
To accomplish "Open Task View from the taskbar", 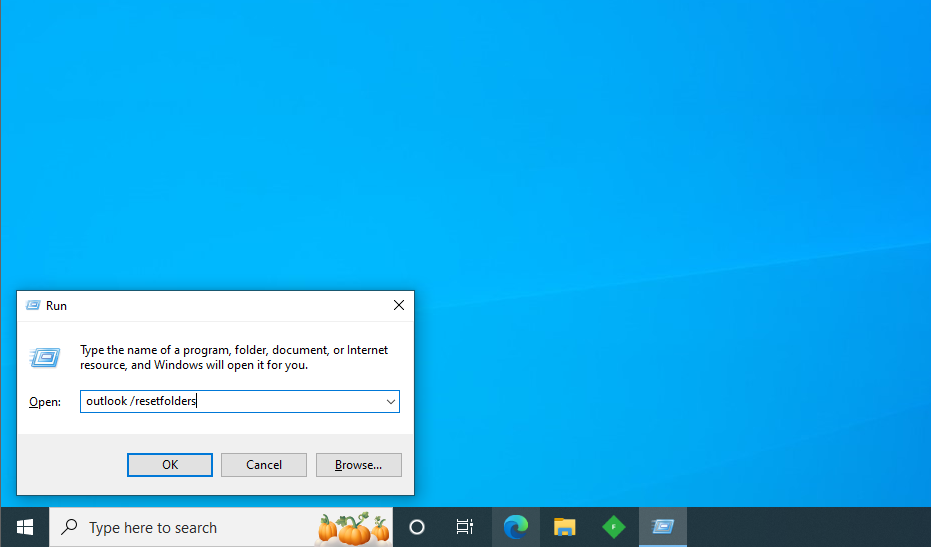I will [465, 527].
